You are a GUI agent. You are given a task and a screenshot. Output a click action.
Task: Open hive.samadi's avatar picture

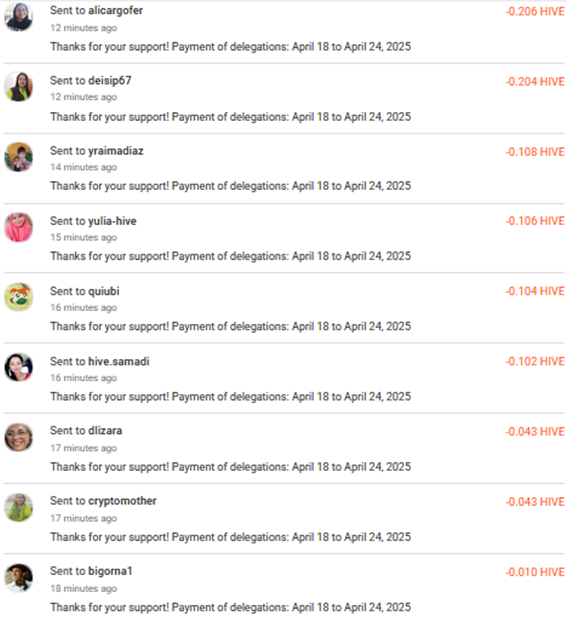19,367
